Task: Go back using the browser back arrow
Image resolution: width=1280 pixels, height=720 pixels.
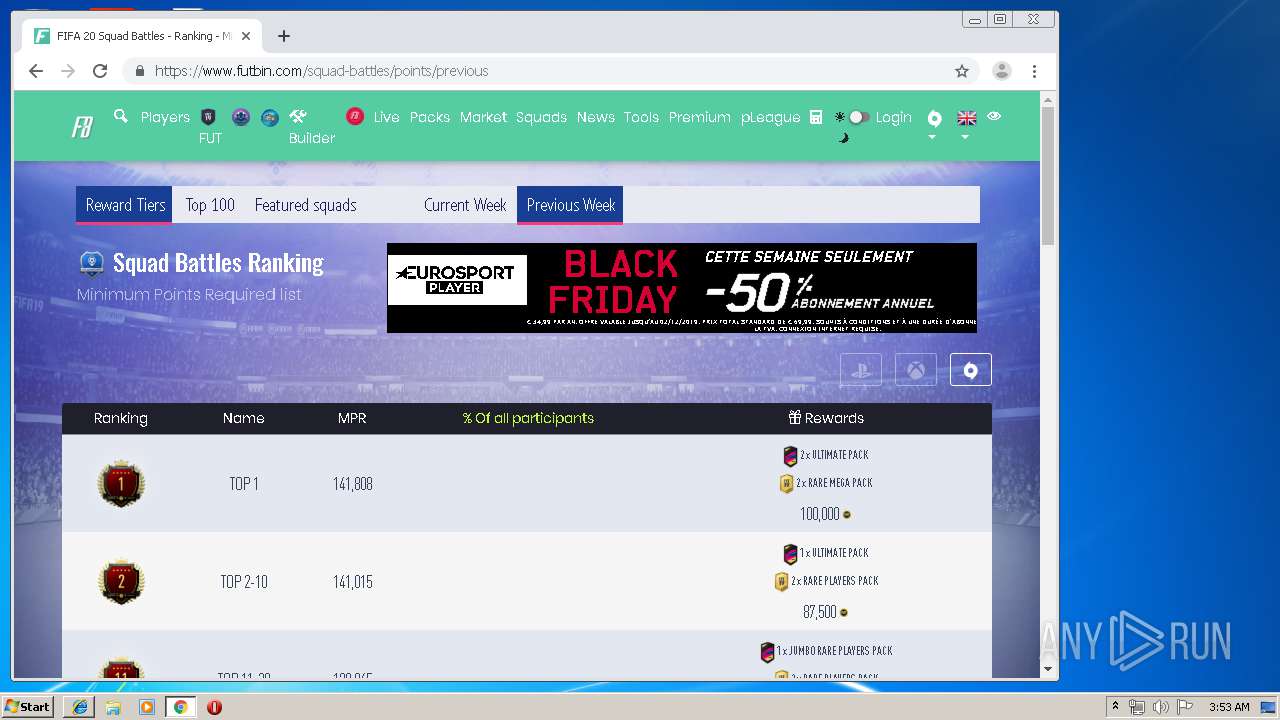Action: pyautogui.click(x=36, y=71)
